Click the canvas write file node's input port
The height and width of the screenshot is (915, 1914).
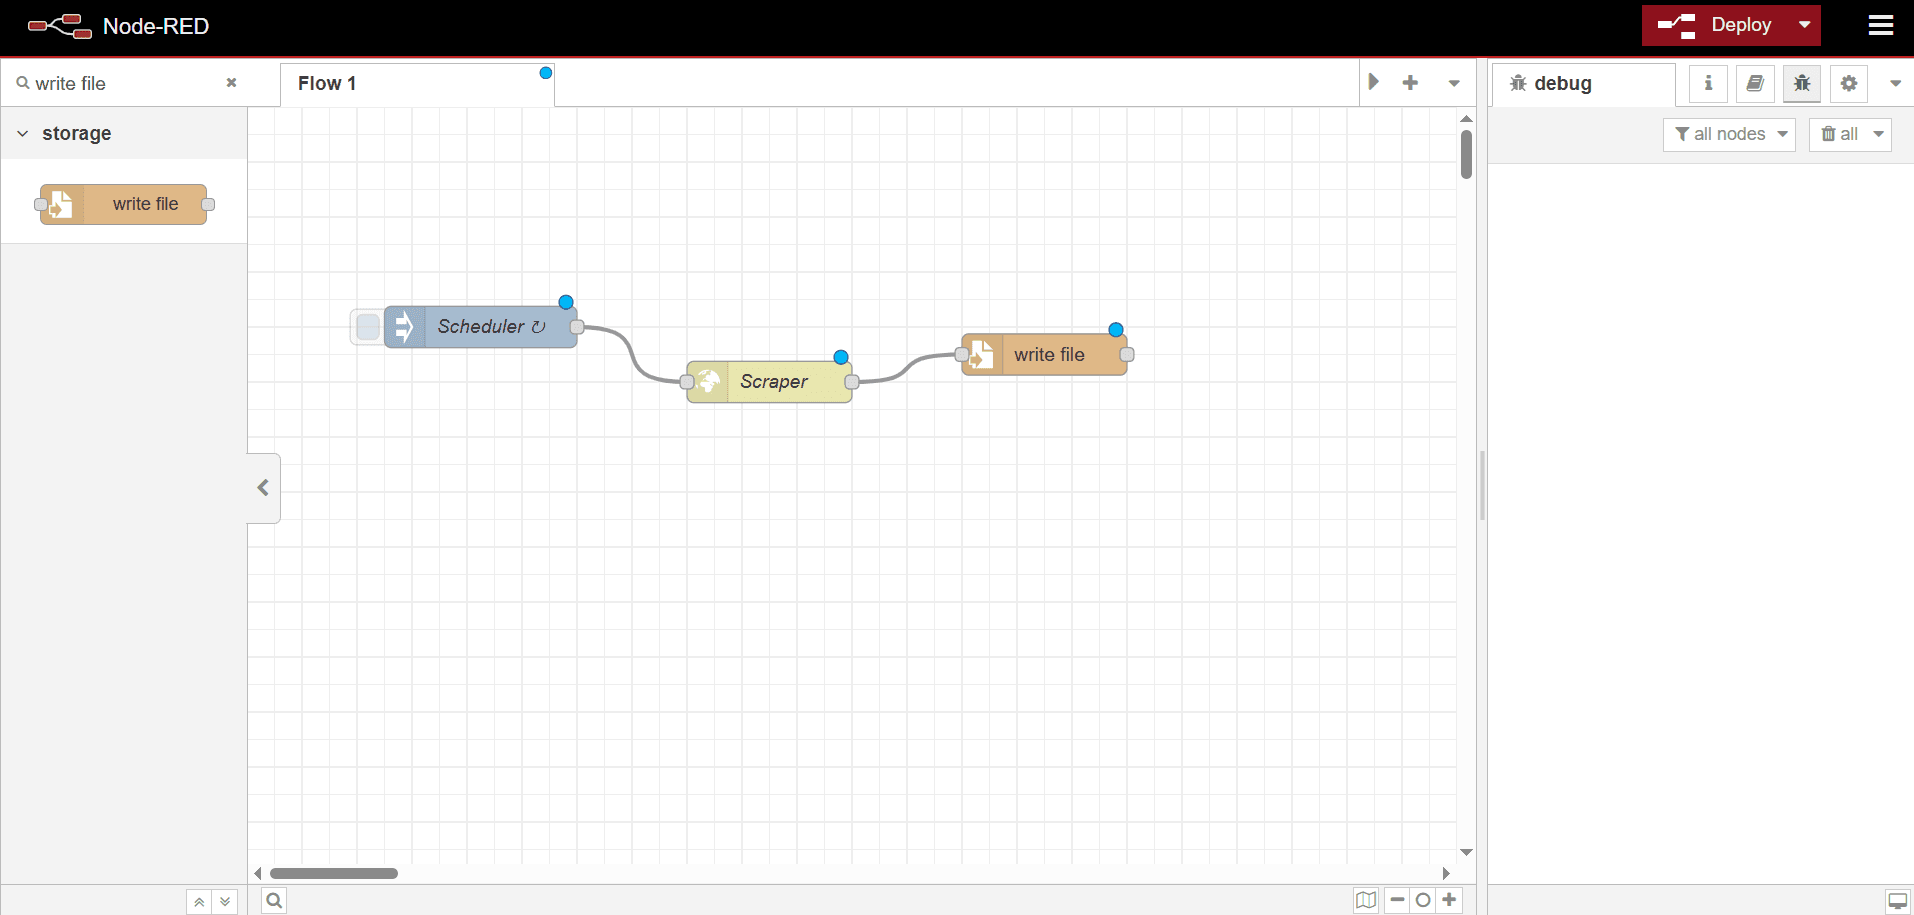click(962, 355)
